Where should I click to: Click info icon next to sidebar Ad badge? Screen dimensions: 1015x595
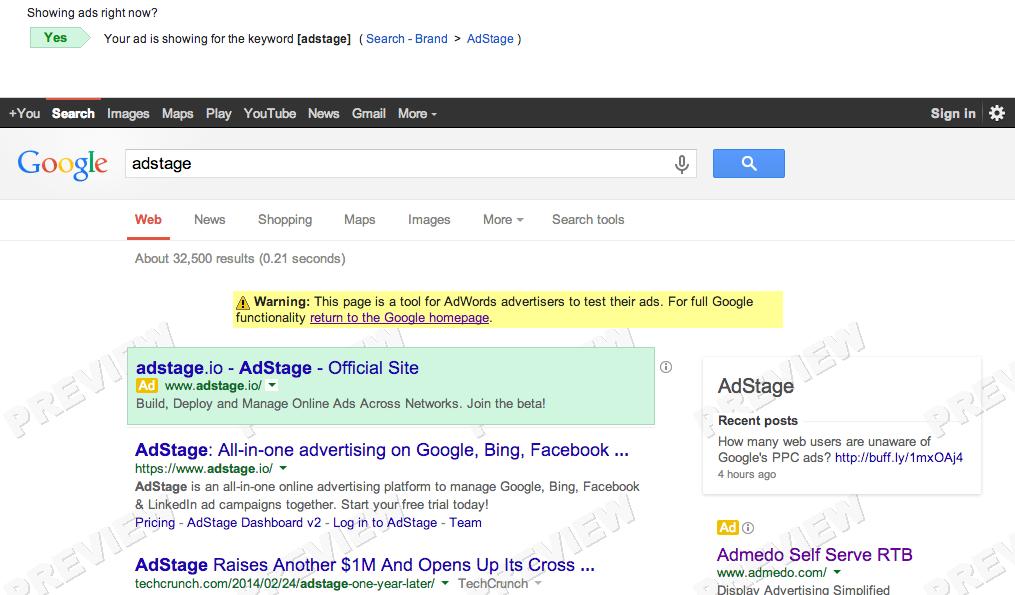[x=748, y=528]
